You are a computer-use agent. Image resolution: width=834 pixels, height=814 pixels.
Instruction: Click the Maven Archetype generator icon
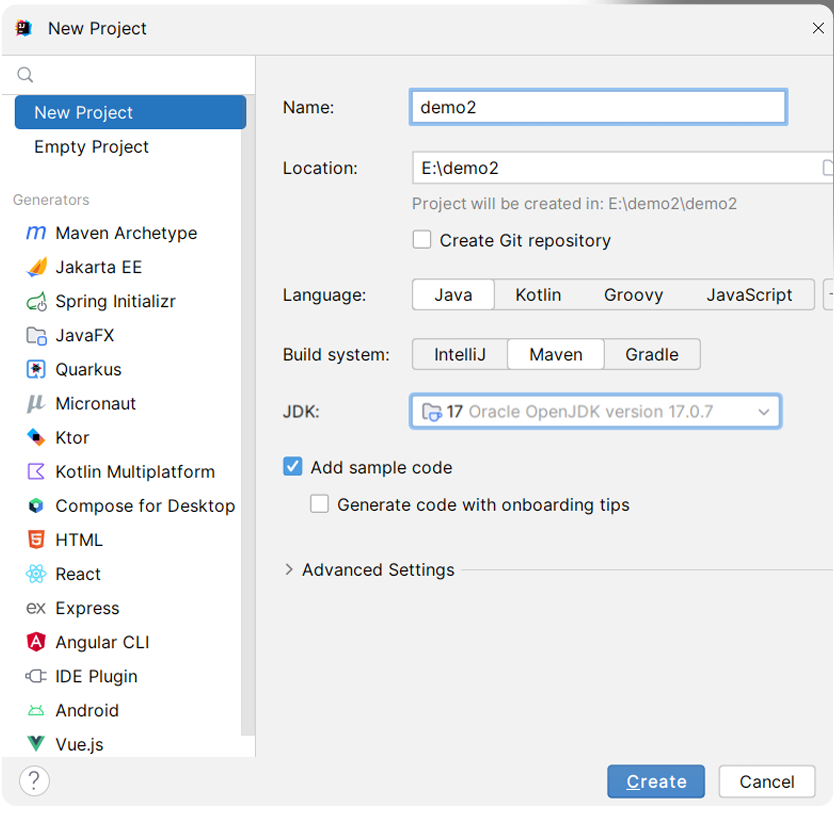36,233
